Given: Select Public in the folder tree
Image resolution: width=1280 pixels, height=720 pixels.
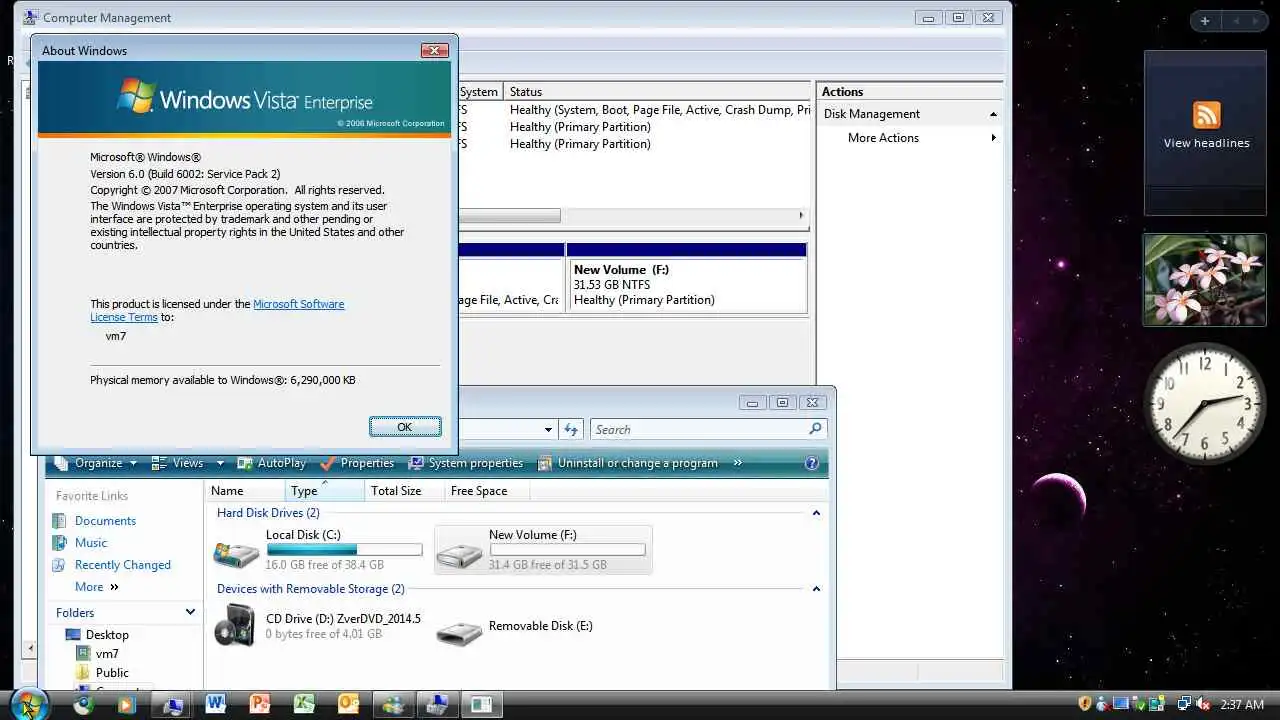Looking at the screenshot, I should click(x=112, y=673).
